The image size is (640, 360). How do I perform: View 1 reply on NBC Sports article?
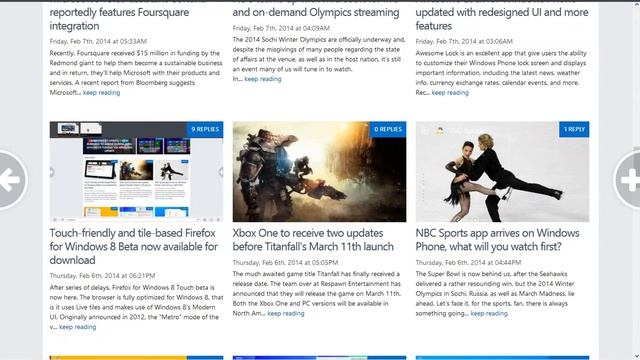[x=574, y=129]
